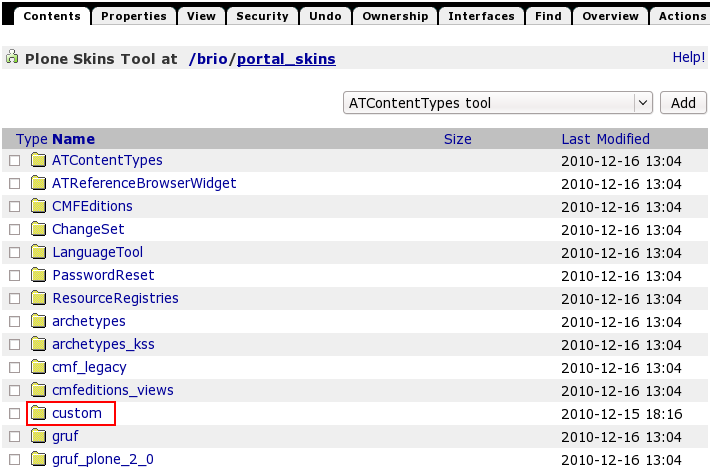Viewport: 710px width, 471px height.
Task: Sort list by Last Modified column
Action: point(605,139)
